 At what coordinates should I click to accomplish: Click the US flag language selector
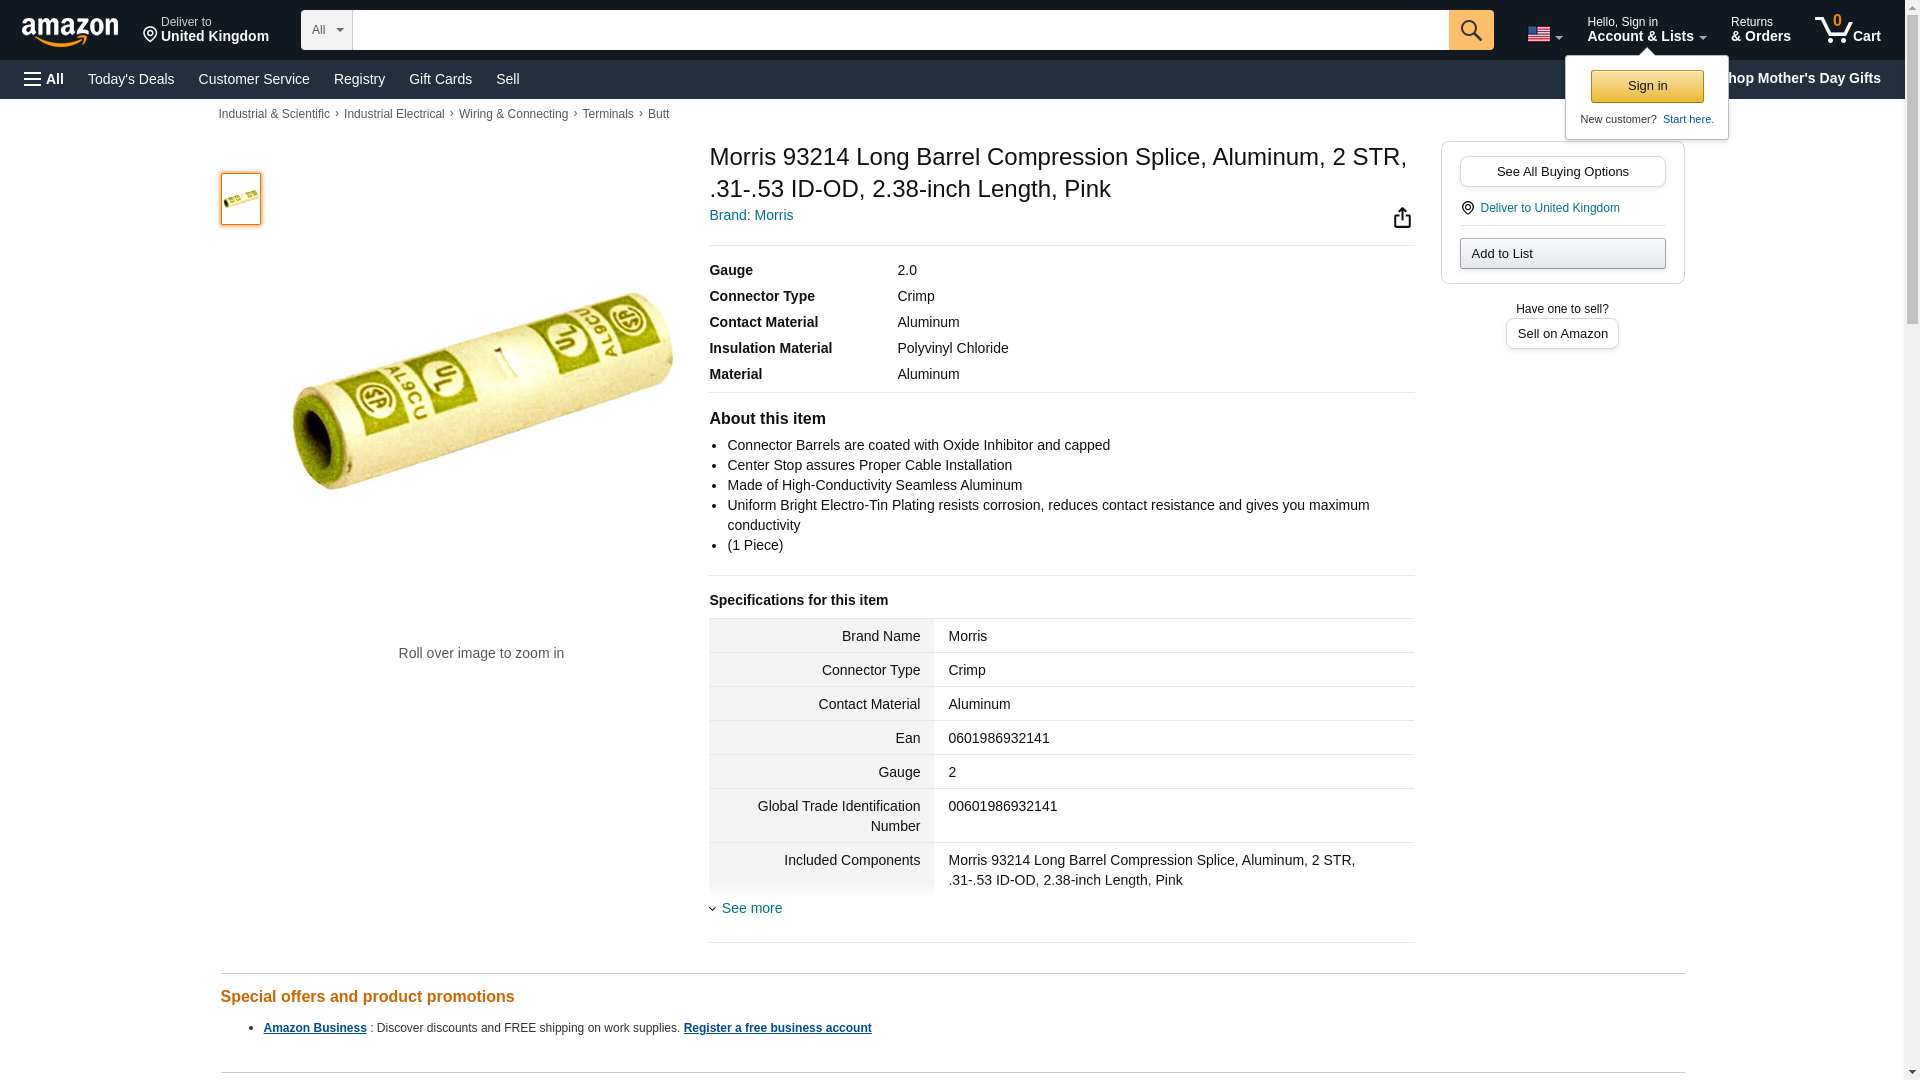[x=1544, y=34]
